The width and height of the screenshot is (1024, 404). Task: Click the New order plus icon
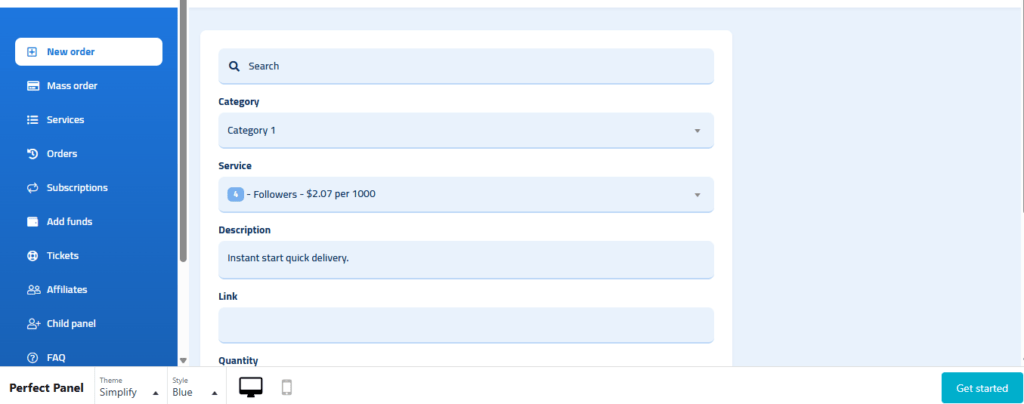[x=32, y=52]
